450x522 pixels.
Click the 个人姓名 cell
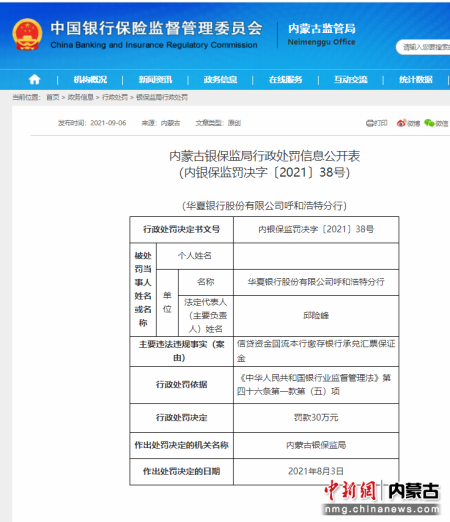point(195,256)
